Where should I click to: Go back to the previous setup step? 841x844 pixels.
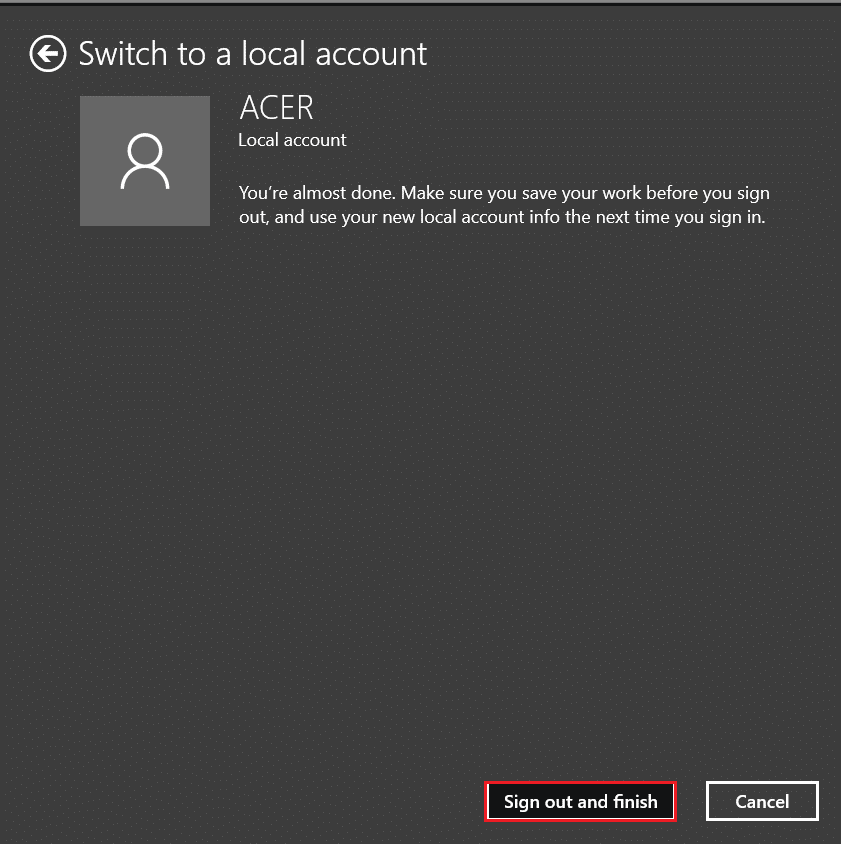point(48,54)
